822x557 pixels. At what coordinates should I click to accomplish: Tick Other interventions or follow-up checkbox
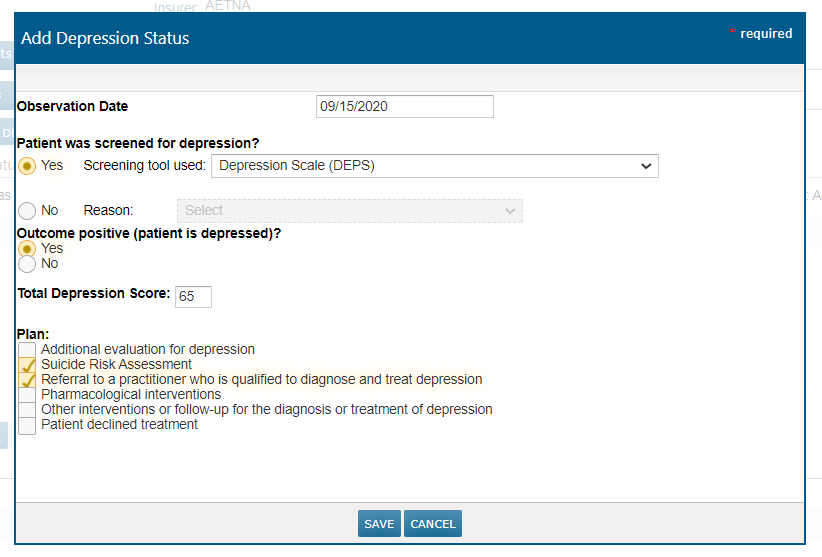tap(27, 410)
